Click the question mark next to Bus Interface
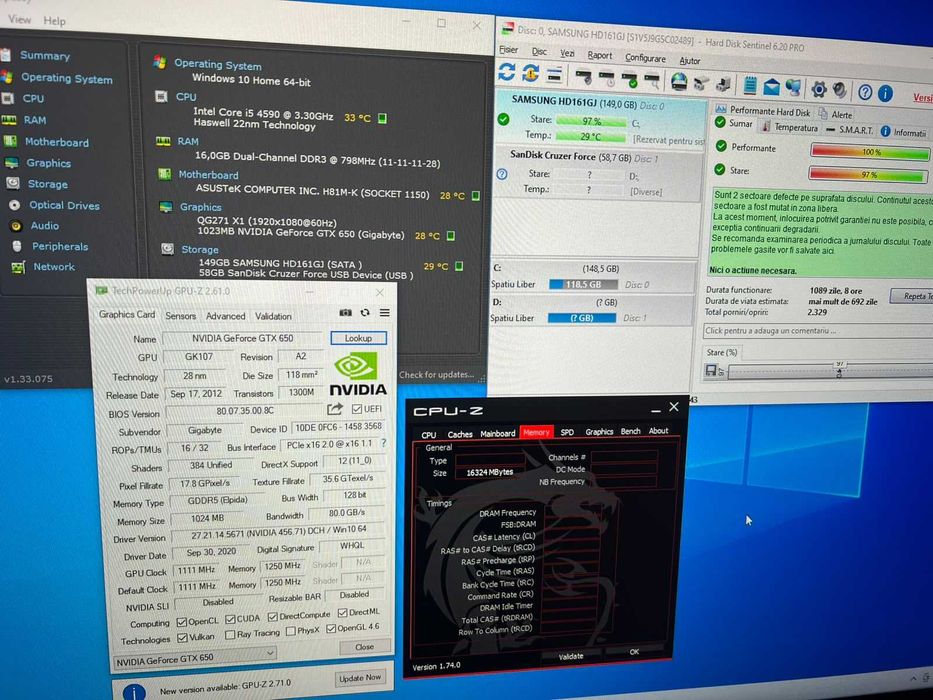The height and width of the screenshot is (700, 933). (x=384, y=443)
